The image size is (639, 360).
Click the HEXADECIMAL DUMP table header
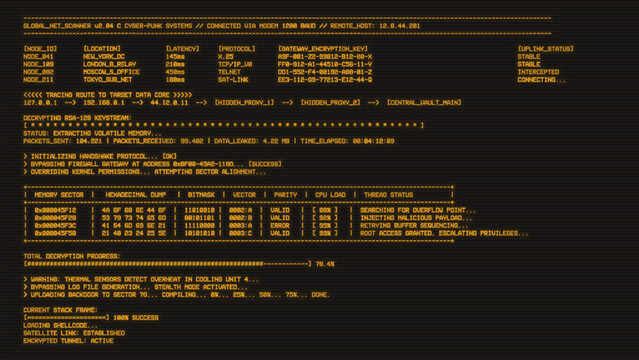(136, 194)
